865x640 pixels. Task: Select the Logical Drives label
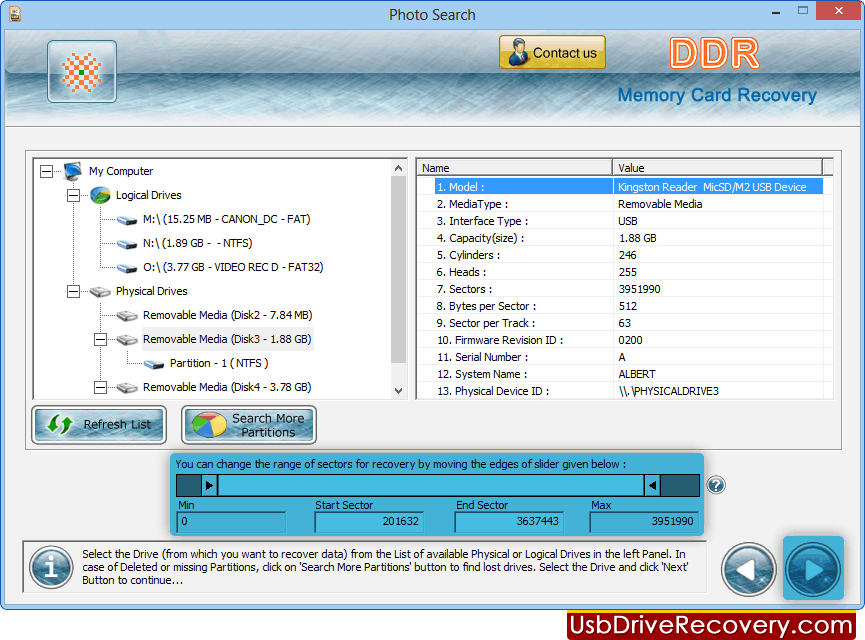(148, 195)
